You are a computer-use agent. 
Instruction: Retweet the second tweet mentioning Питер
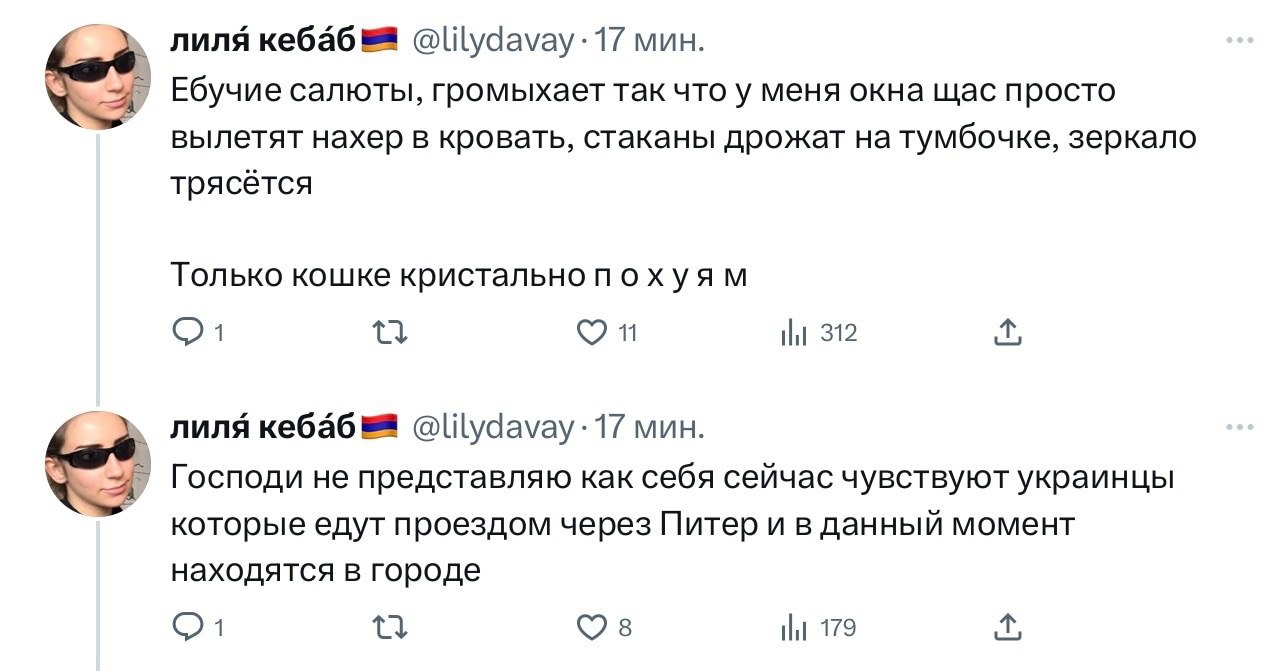click(391, 627)
